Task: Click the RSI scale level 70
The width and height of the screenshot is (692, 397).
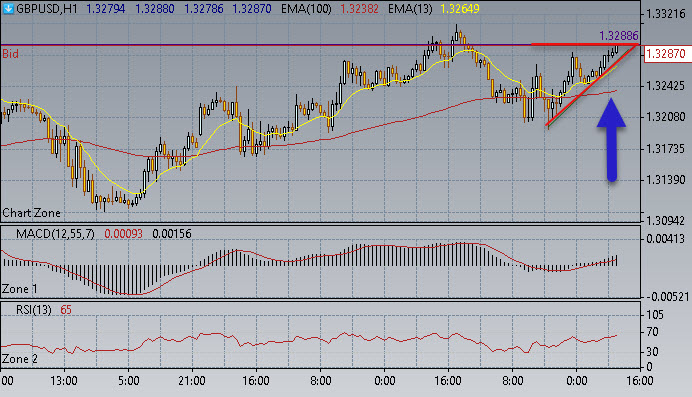Action: pyautogui.click(x=652, y=332)
